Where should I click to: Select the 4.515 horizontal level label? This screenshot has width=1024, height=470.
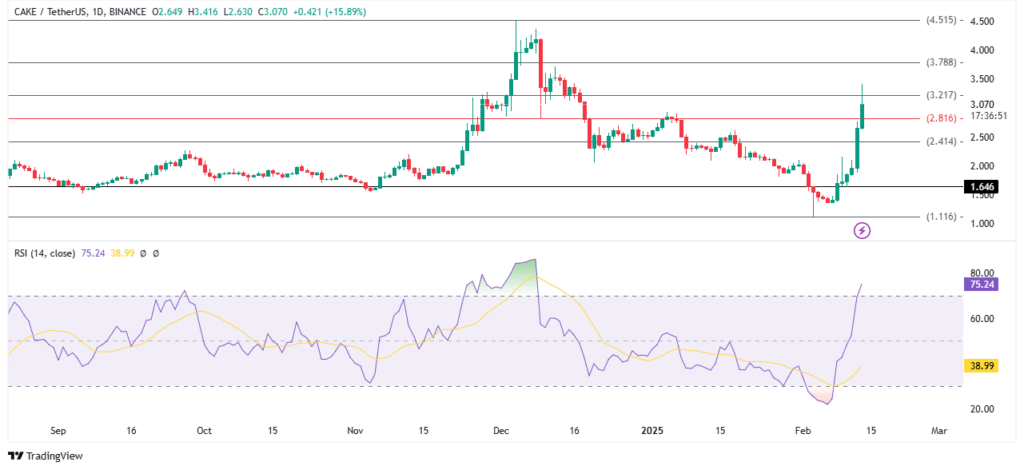coord(942,20)
